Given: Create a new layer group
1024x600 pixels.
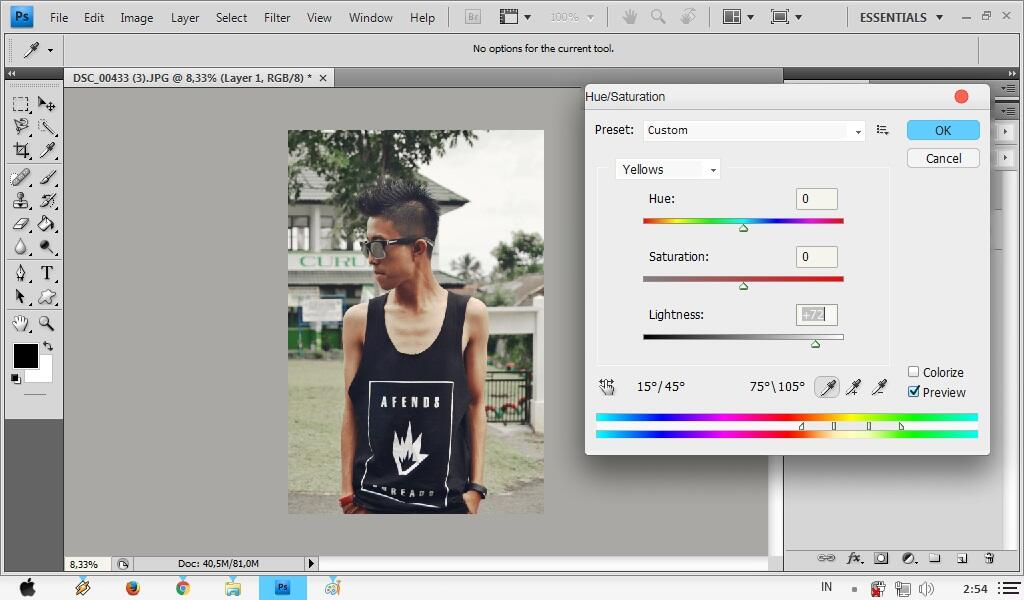Looking at the screenshot, I should pos(935,558).
